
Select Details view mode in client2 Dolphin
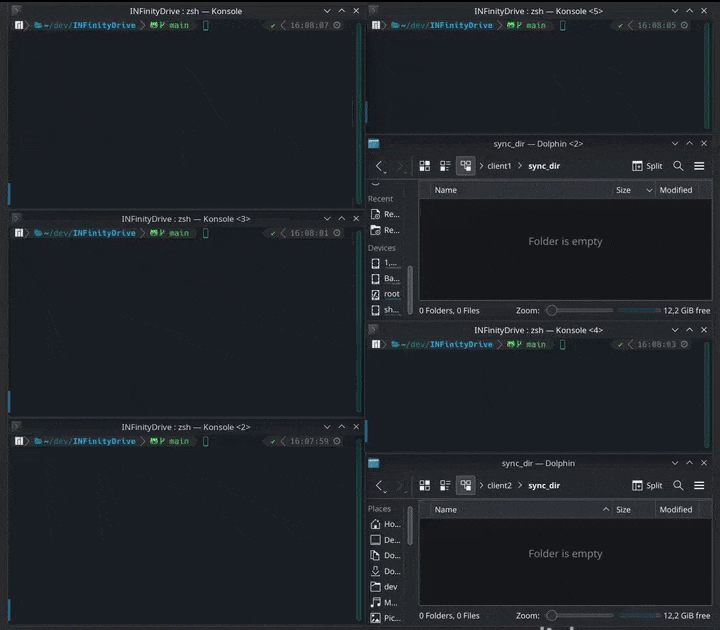[465, 485]
